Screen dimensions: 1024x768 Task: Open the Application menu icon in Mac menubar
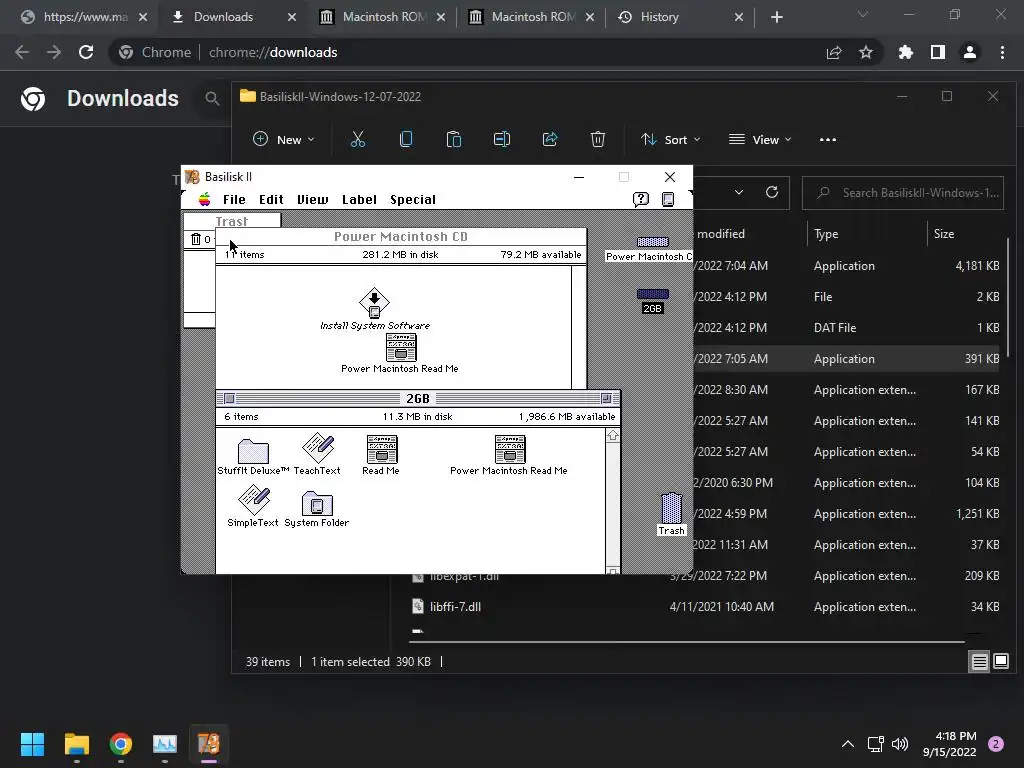coord(667,199)
